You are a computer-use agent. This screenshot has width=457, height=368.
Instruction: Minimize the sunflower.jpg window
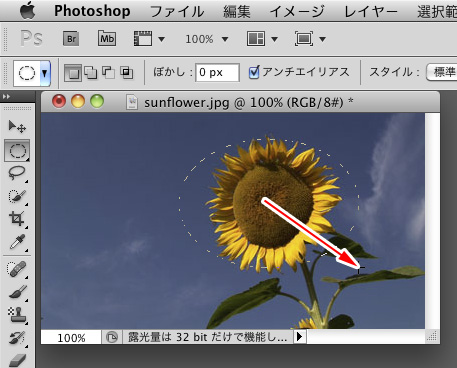tap(78, 101)
